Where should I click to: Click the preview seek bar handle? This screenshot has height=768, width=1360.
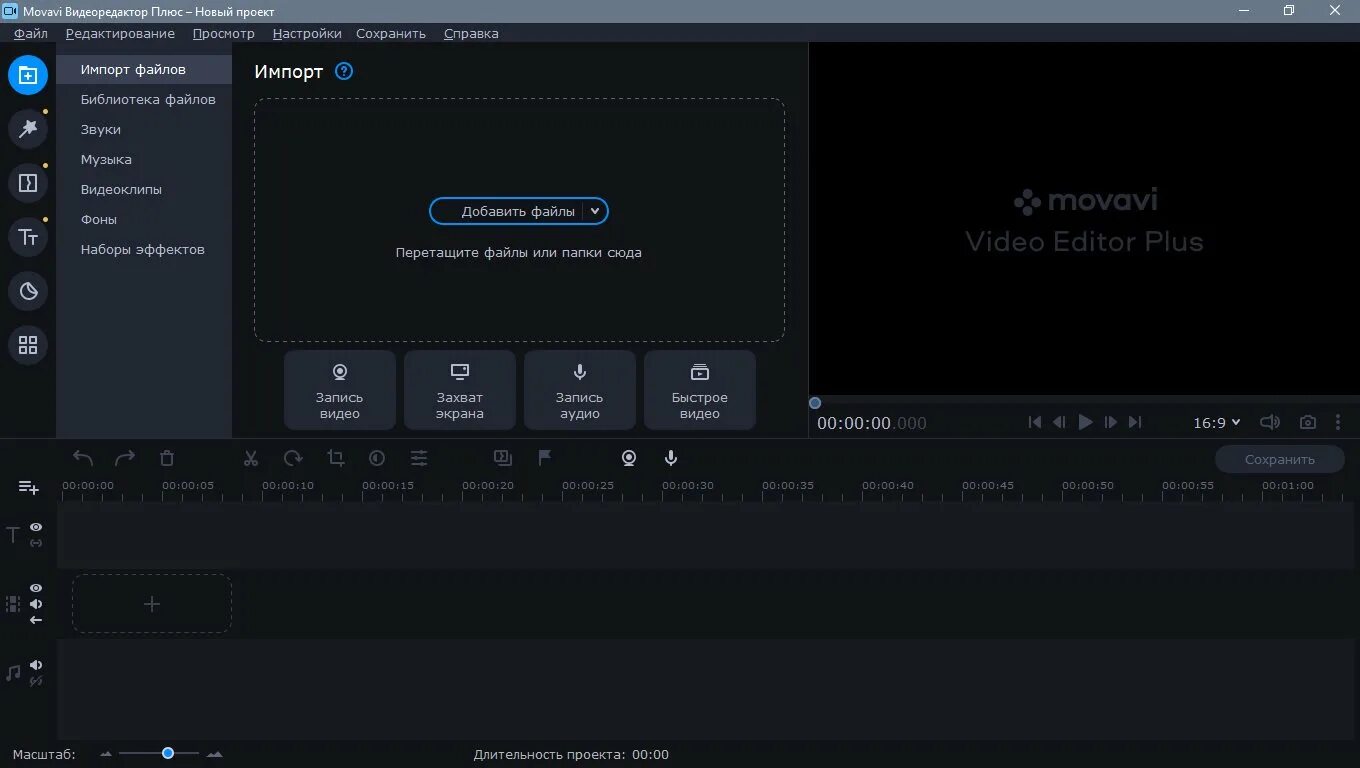815,403
